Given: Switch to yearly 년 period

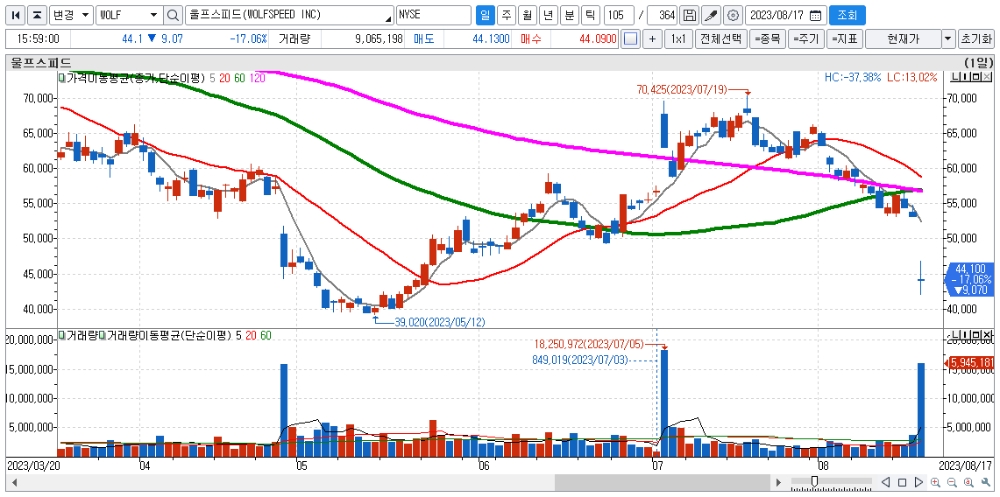Looking at the screenshot, I should [548, 15].
